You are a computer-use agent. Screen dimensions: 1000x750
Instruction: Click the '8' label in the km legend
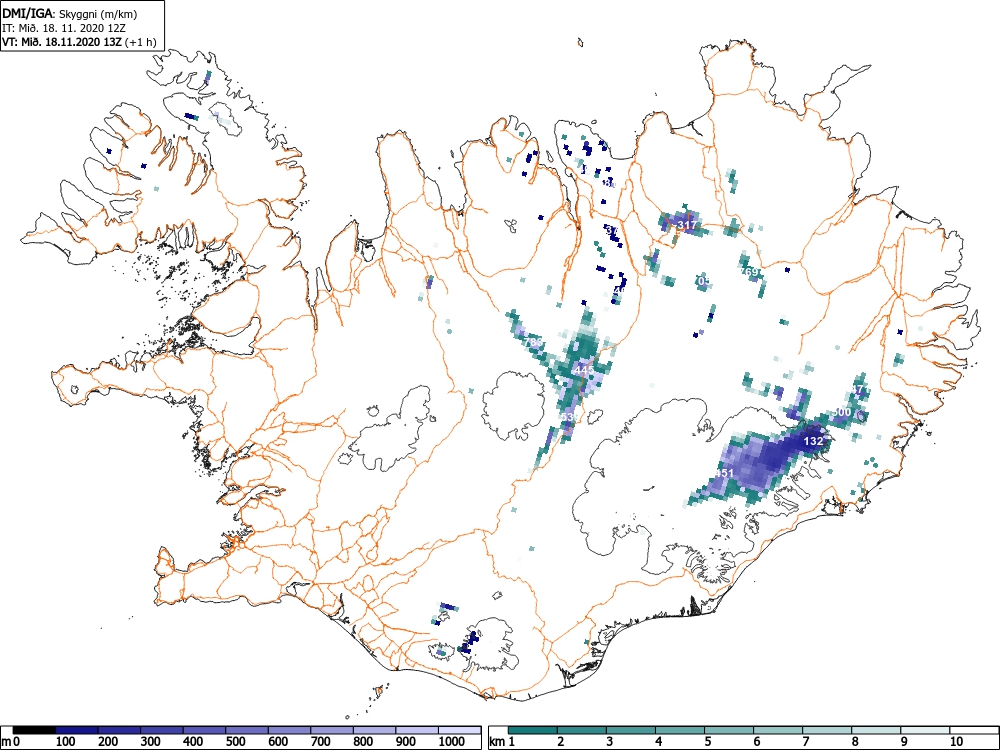coord(855,742)
